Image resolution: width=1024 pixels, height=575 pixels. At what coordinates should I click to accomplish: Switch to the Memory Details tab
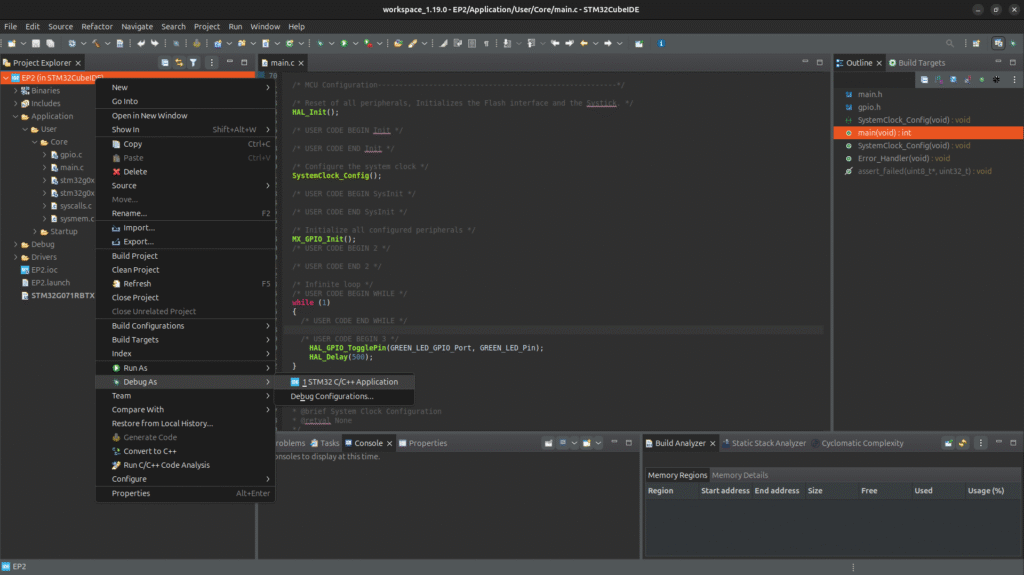[x=740, y=475]
